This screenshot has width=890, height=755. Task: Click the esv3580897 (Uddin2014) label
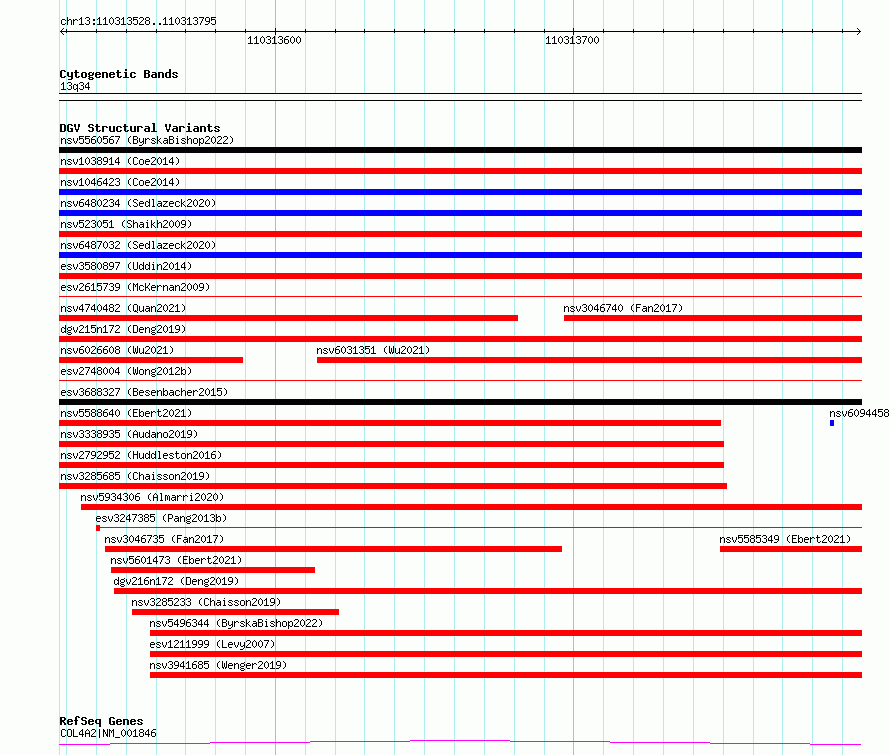tap(126, 266)
